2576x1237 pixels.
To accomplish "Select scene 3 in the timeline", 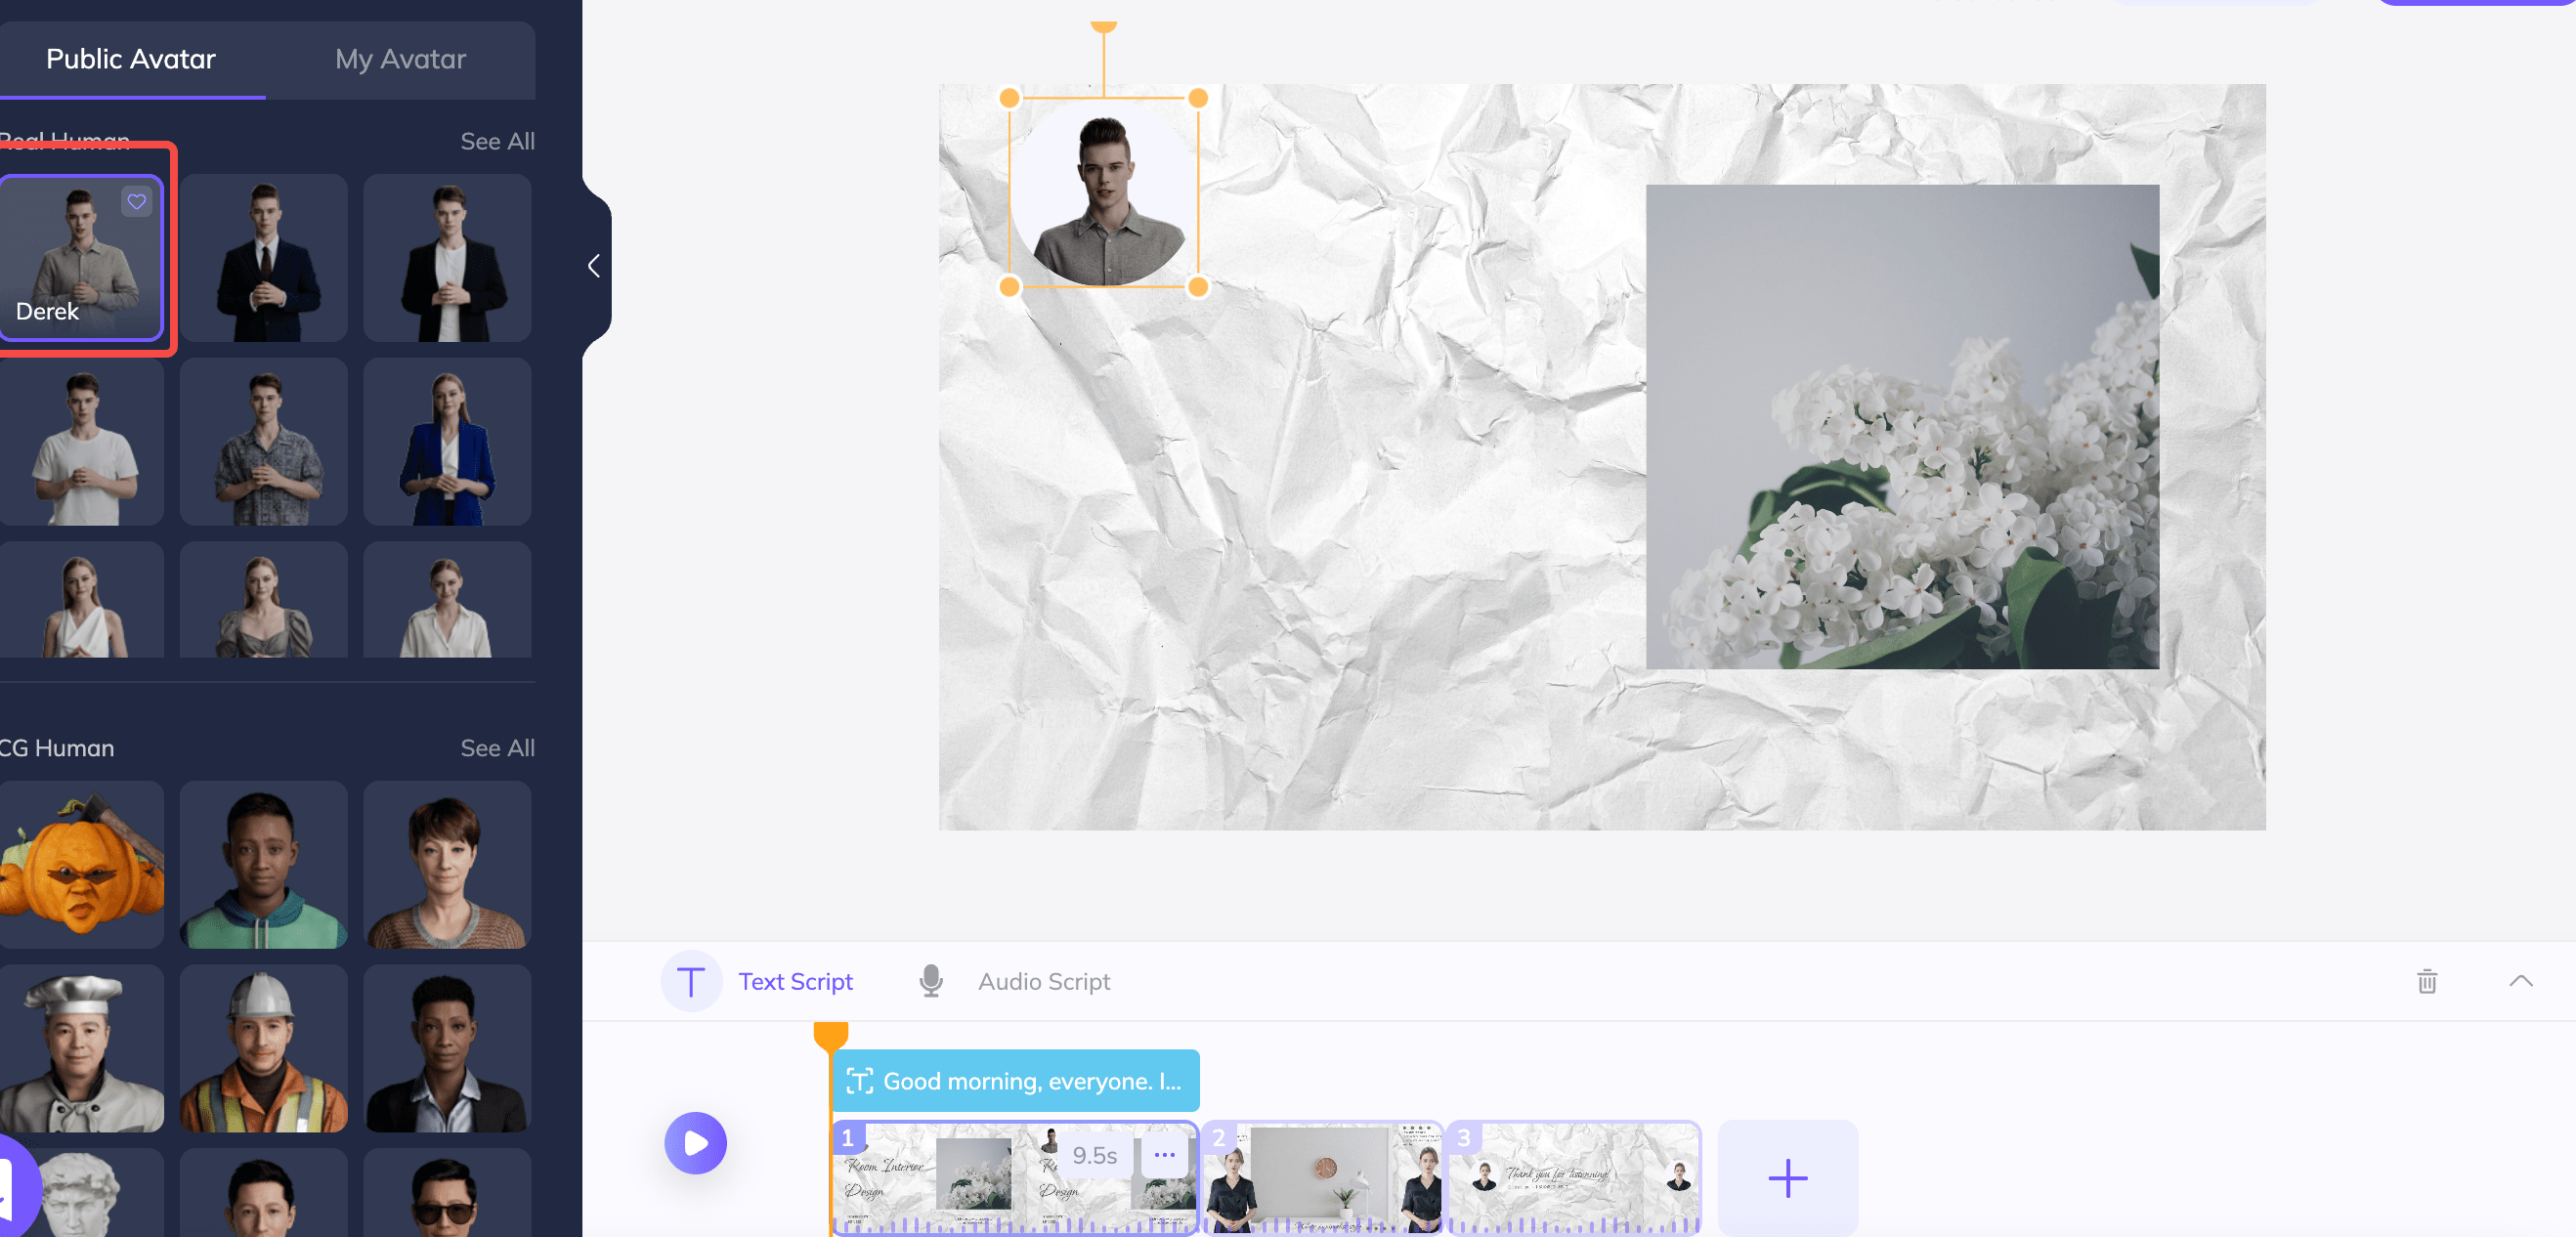I will point(1574,1178).
